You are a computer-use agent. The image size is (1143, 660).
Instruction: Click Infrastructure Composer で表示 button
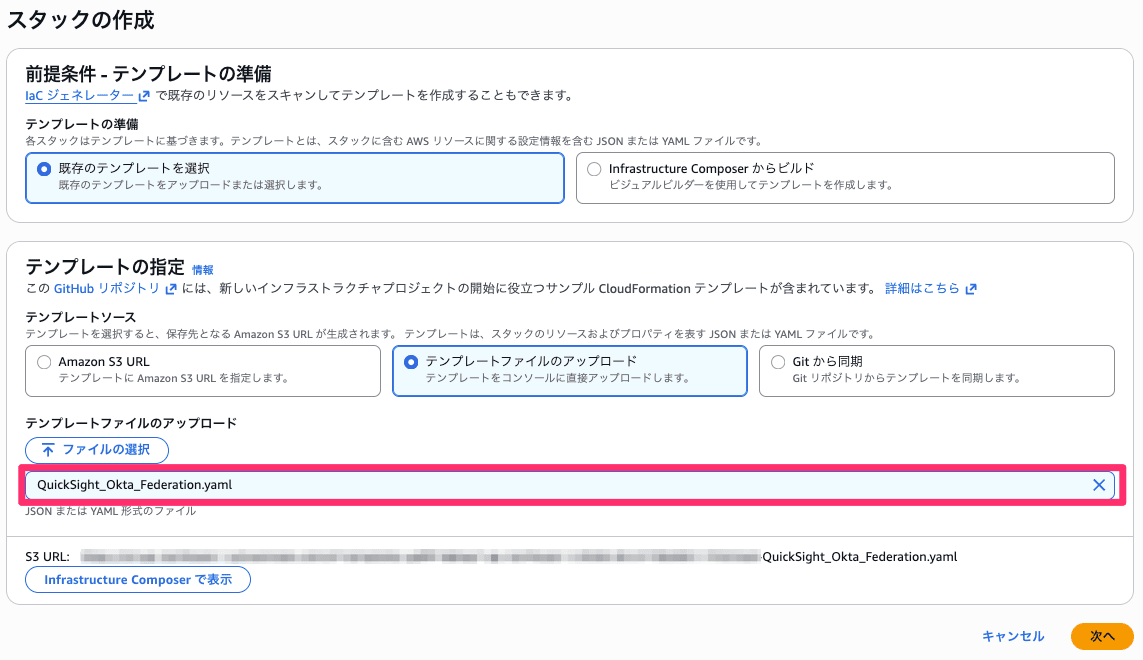(x=138, y=580)
